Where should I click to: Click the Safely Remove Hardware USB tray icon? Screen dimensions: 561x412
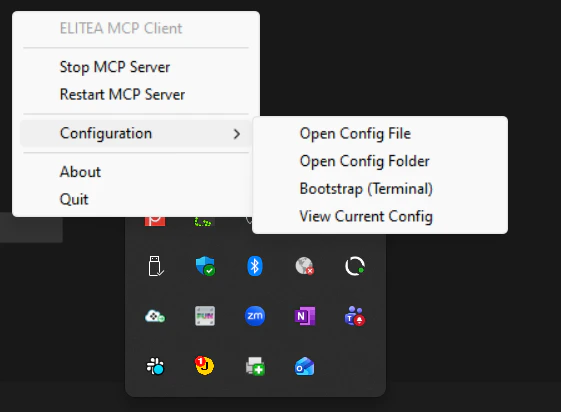(x=155, y=266)
